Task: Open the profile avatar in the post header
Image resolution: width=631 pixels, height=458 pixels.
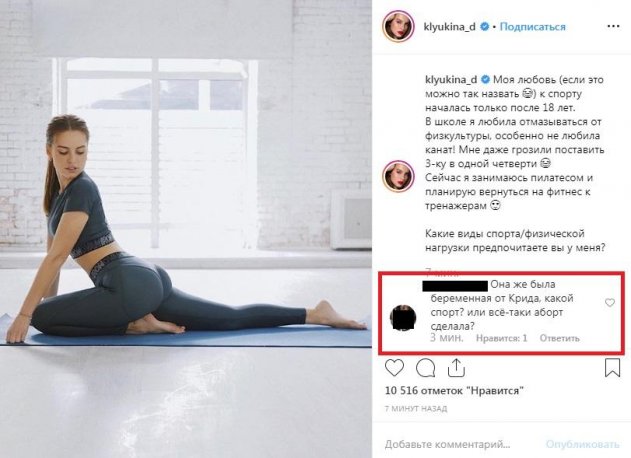Action: coord(397,30)
